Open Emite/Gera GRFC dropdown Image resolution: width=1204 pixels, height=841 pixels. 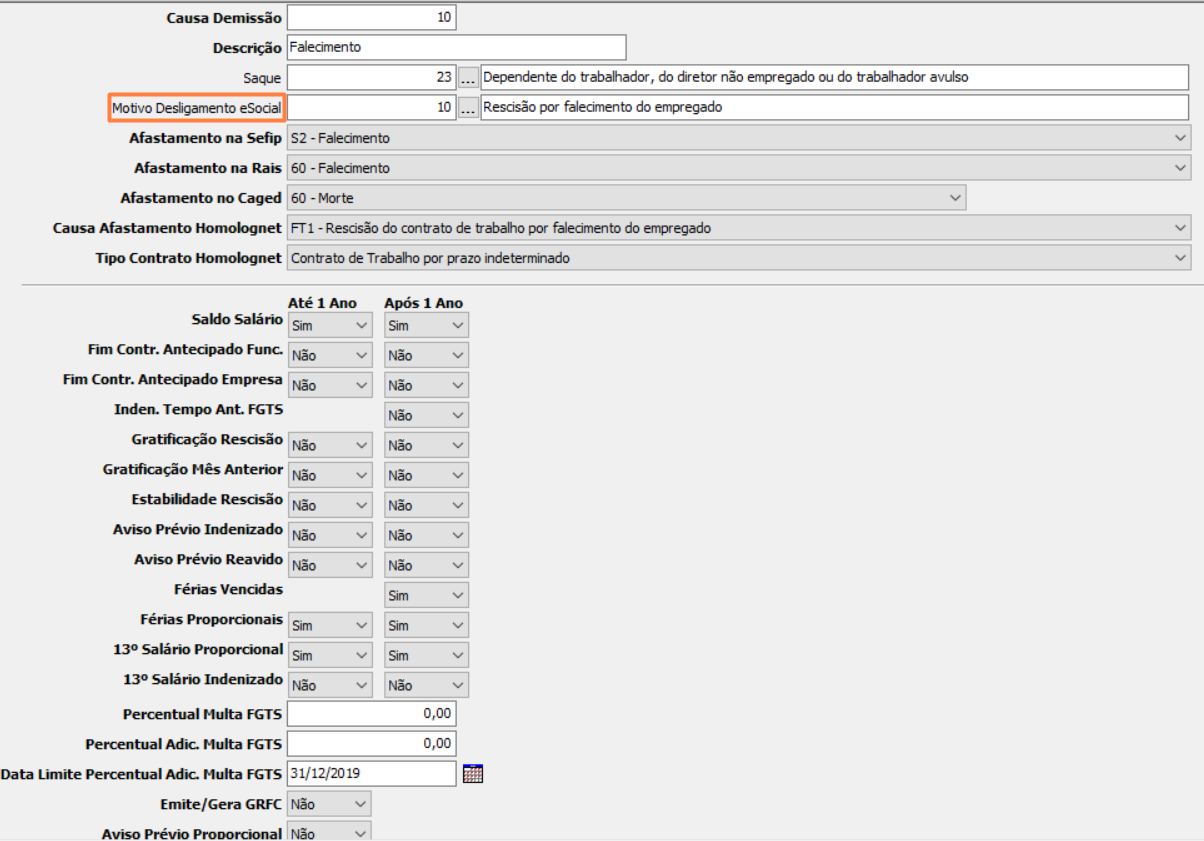[x=329, y=803]
